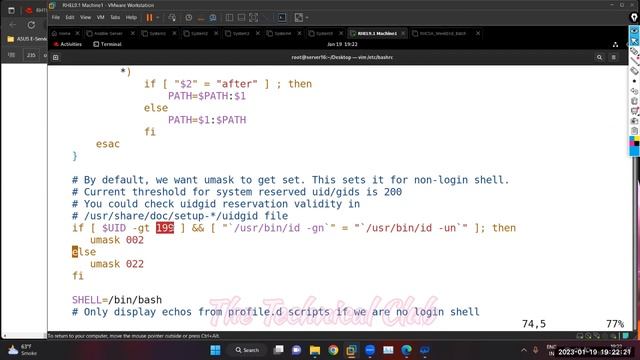
Task: Open the VM menu
Action: pos(100,18)
